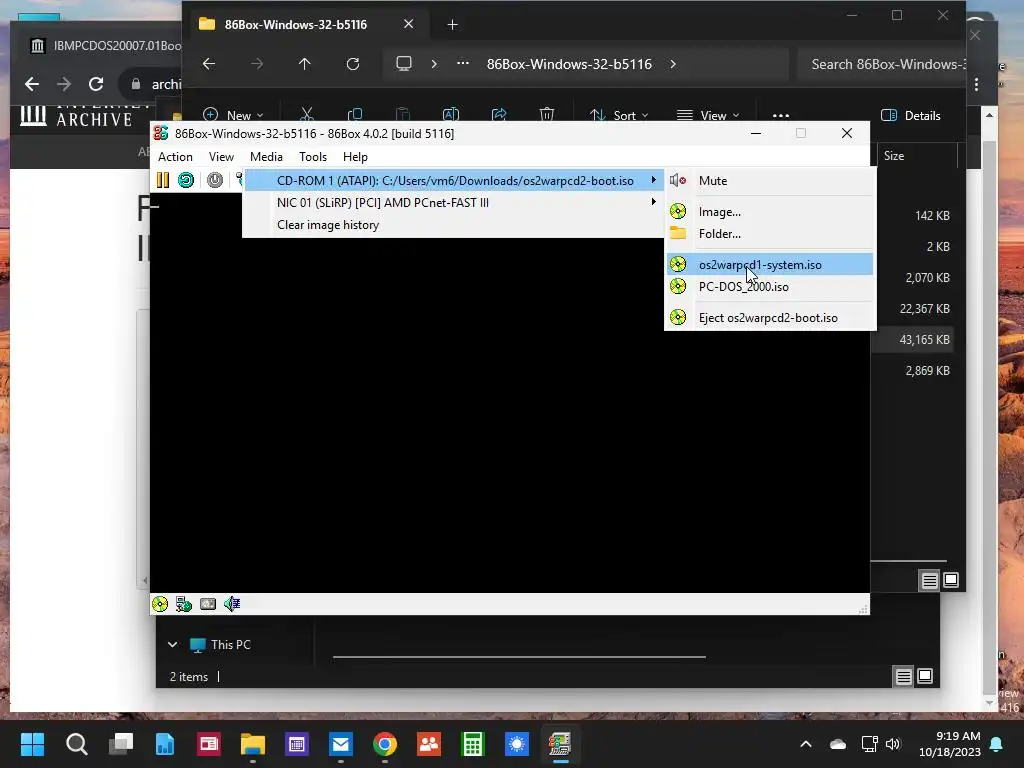Pause the 86Box emulation
Screen dimensions: 1024x768
pyautogui.click(x=163, y=180)
